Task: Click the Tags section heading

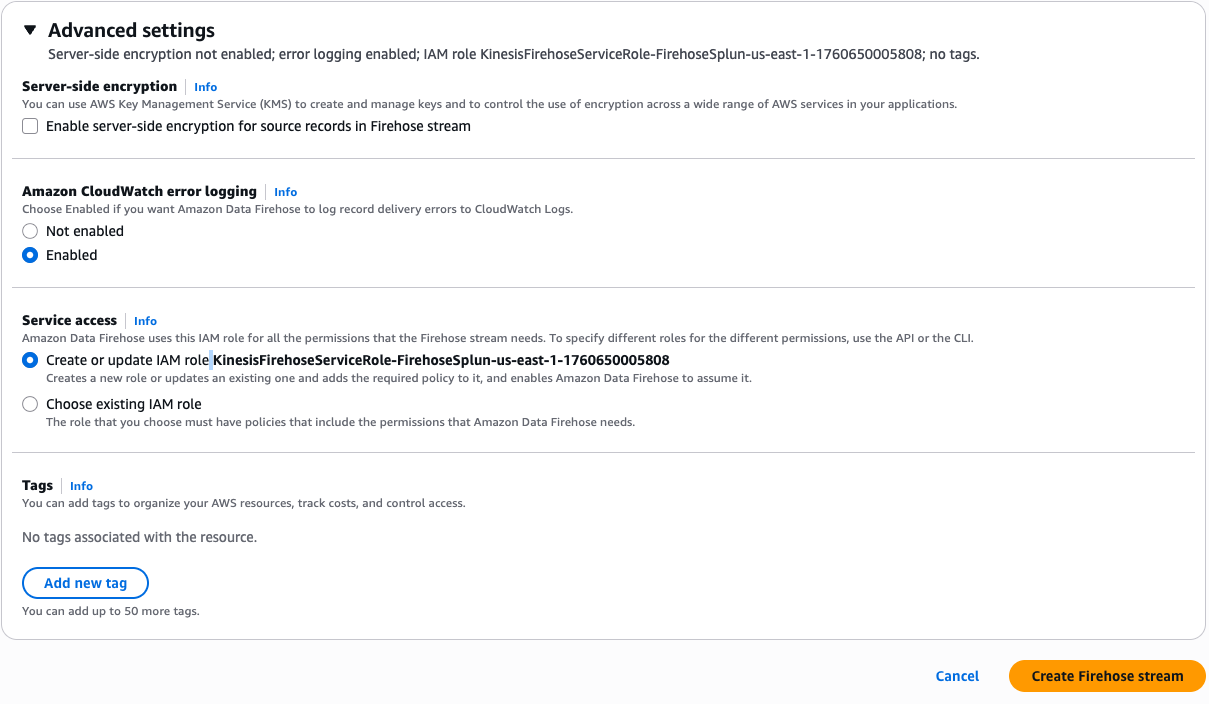Action: [37, 486]
